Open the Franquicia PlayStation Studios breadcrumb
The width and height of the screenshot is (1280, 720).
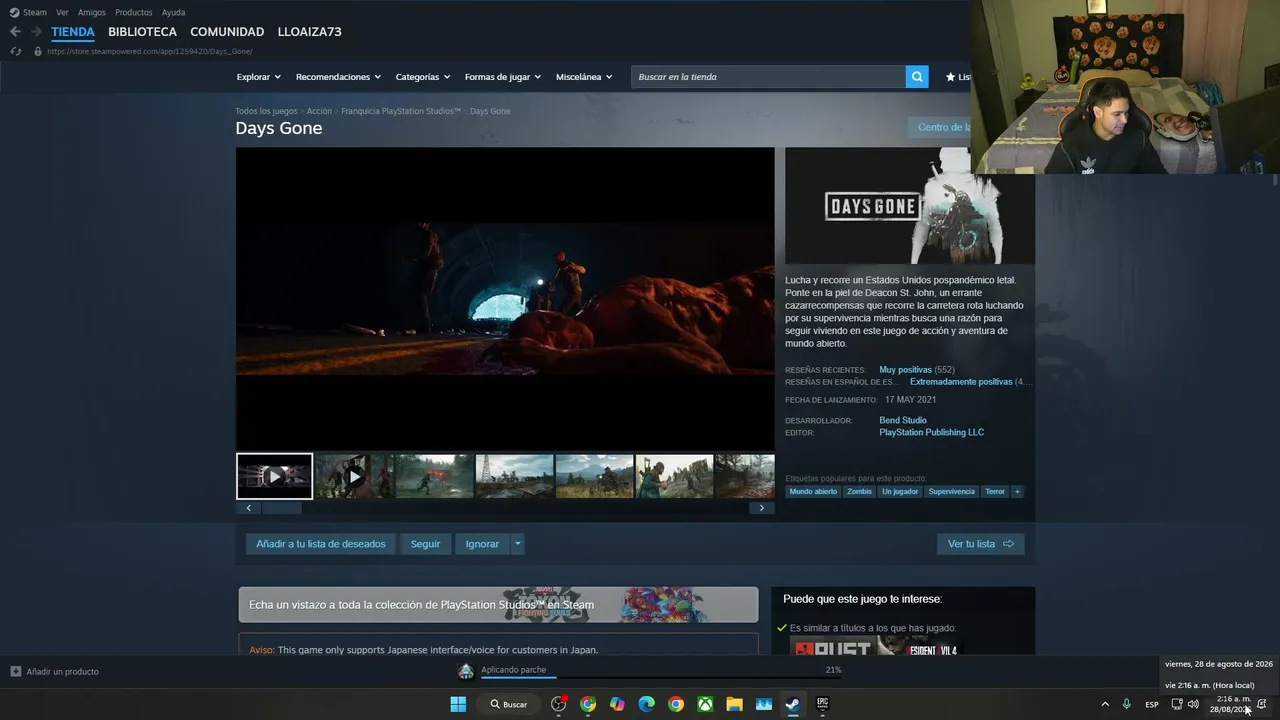401,111
